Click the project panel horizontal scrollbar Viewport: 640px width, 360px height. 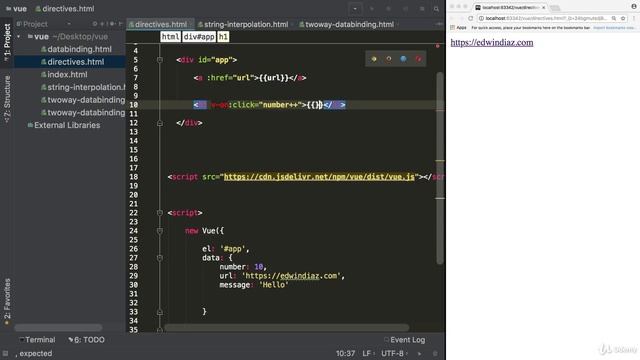point(58,327)
